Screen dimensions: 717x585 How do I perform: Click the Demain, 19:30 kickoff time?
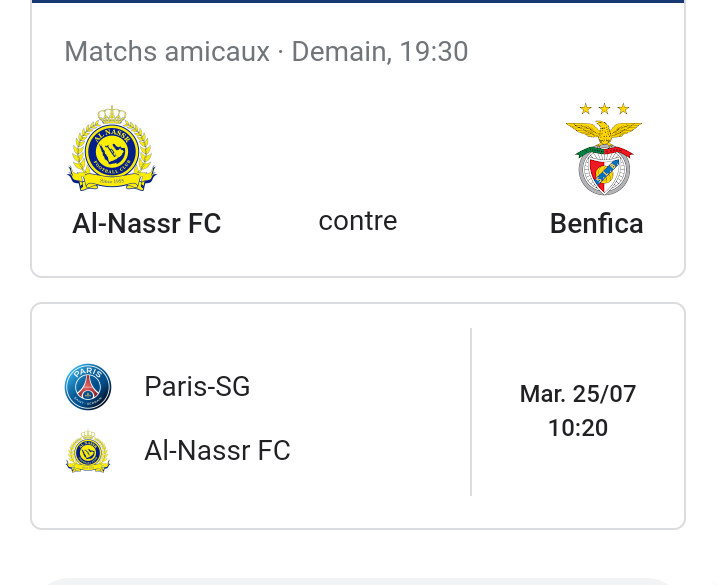tap(380, 52)
